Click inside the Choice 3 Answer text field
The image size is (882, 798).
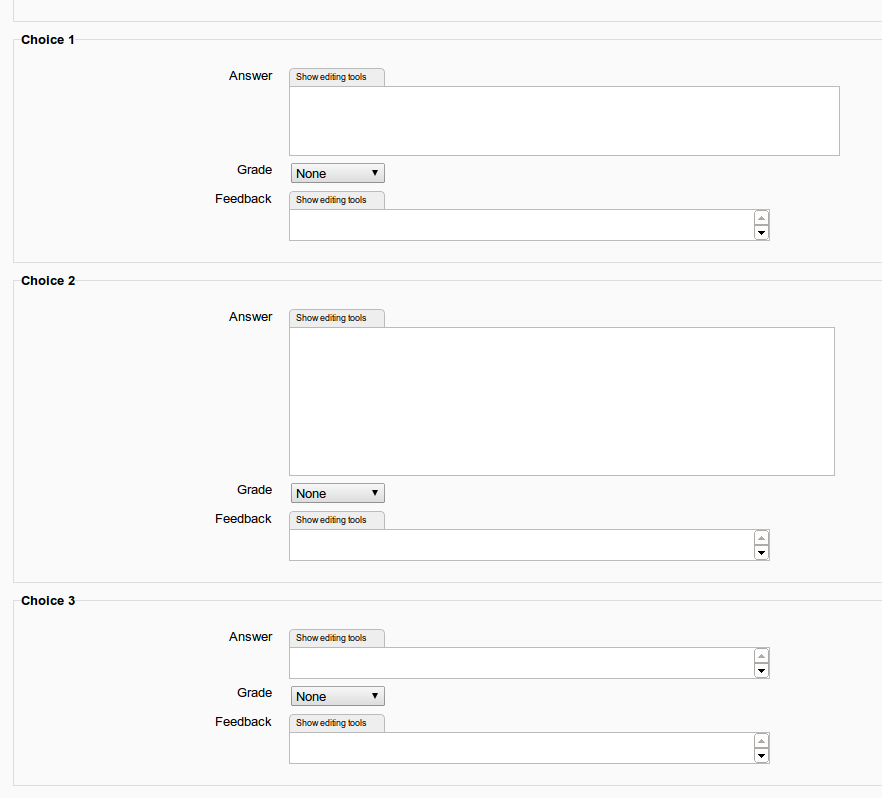click(521, 663)
